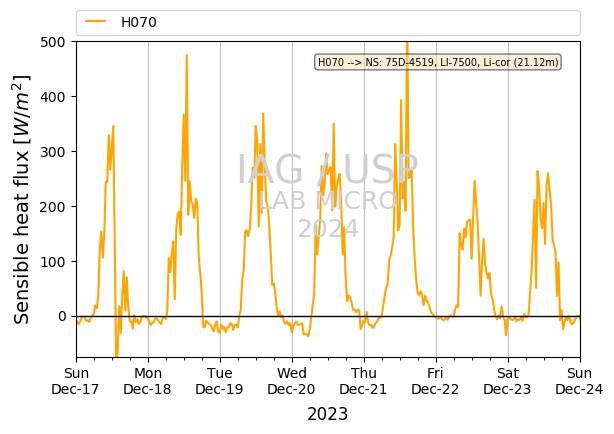Click the y-axis tick label 200
The width and height of the screenshot is (614, 434).
coord(53,207)
